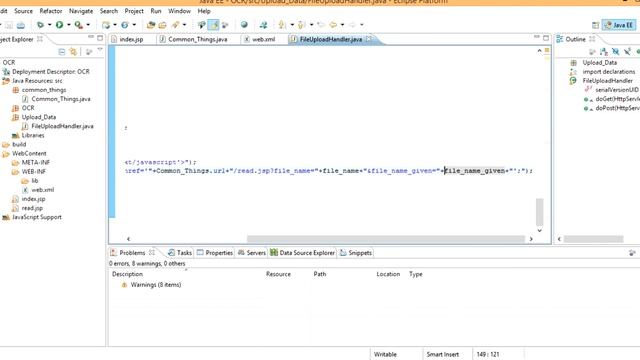Click the Open Type toolbar icon
This screenshot has width=640, height=360.
[x=151, y=25]
